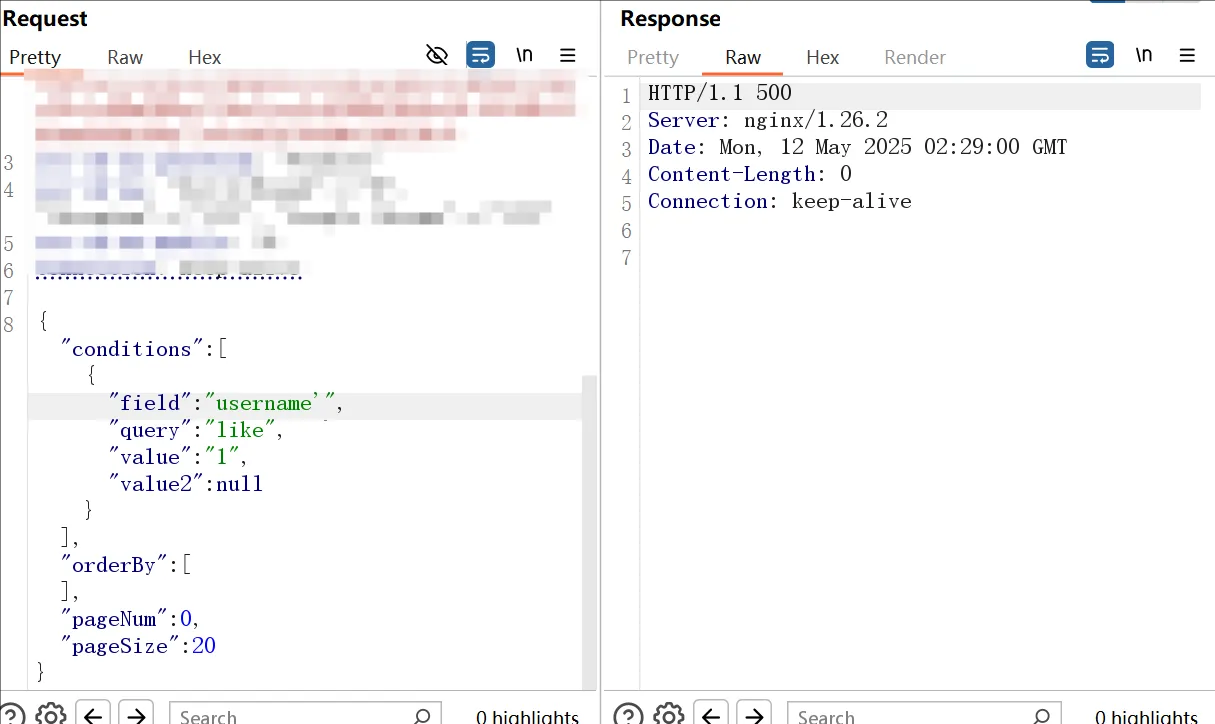Viewport: 1215px width, 724px height.
Task: Click the Date header in Response
Action: pos(858,147)
